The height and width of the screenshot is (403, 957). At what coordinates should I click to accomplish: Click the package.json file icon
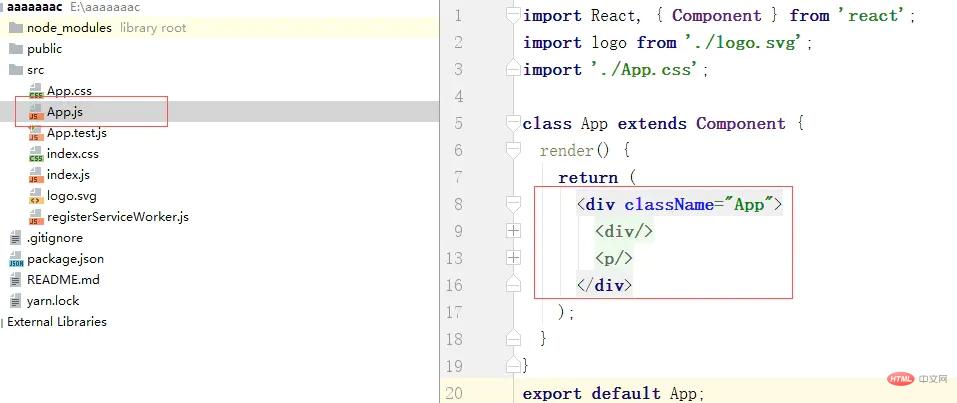click(x=16, y=259)
